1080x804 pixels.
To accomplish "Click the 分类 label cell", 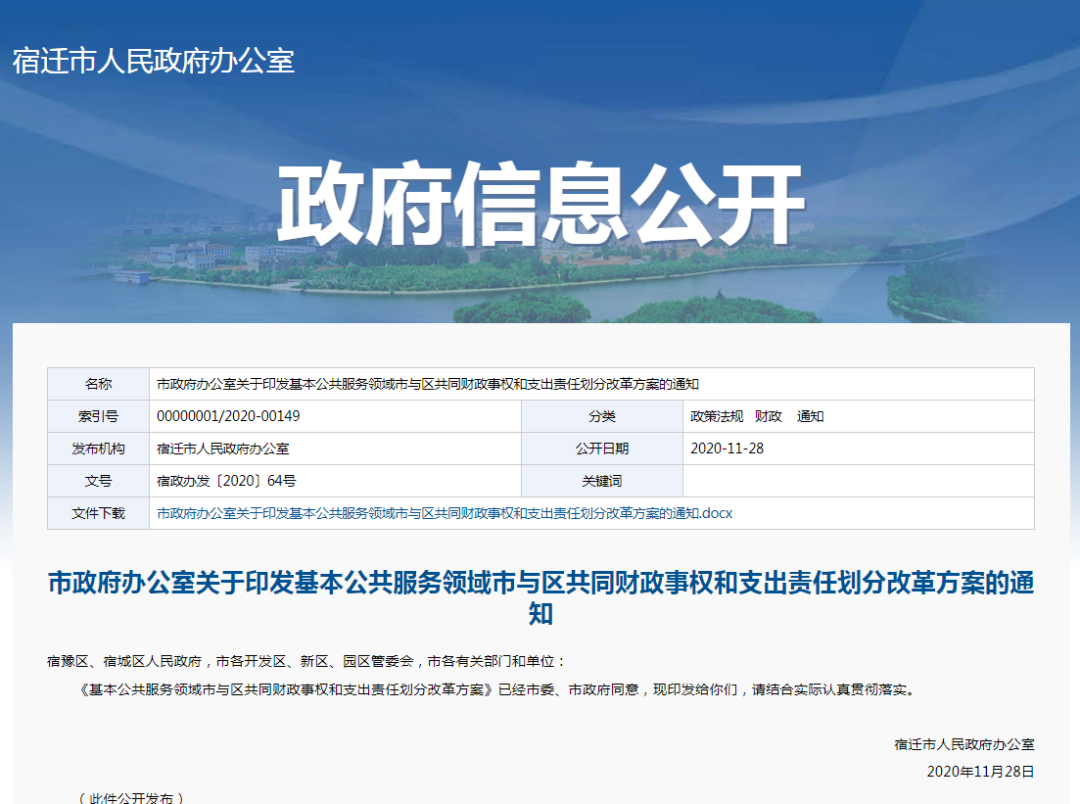I will tap(602, 416).
